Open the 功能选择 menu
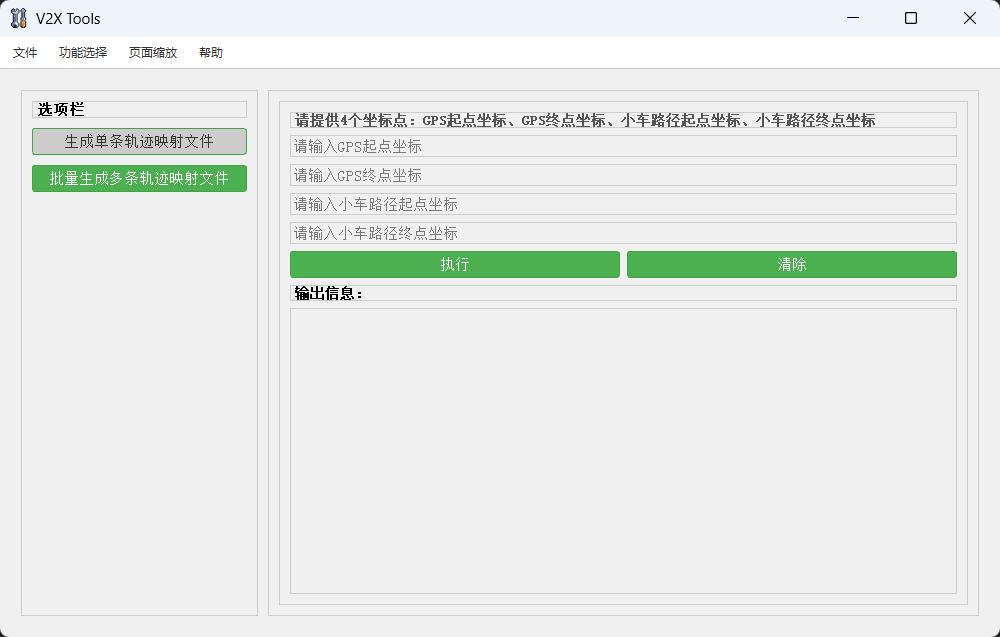This screenshot has height=637, width=1000. pos(83,53)
